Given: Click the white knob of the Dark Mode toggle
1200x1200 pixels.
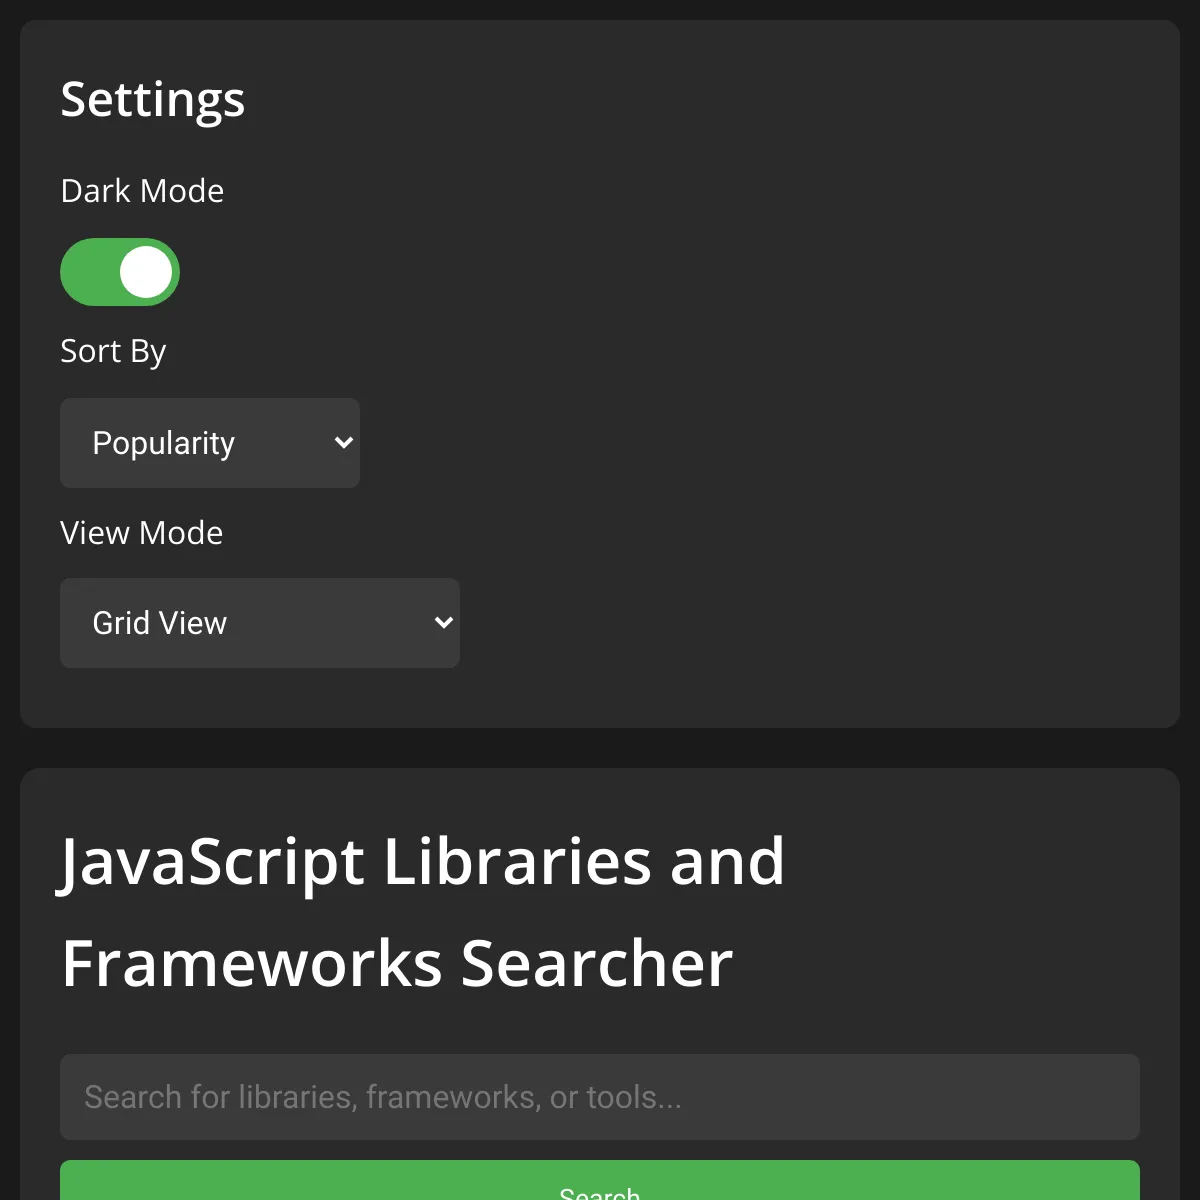Looking at the screenshot, I should (146, 272).
